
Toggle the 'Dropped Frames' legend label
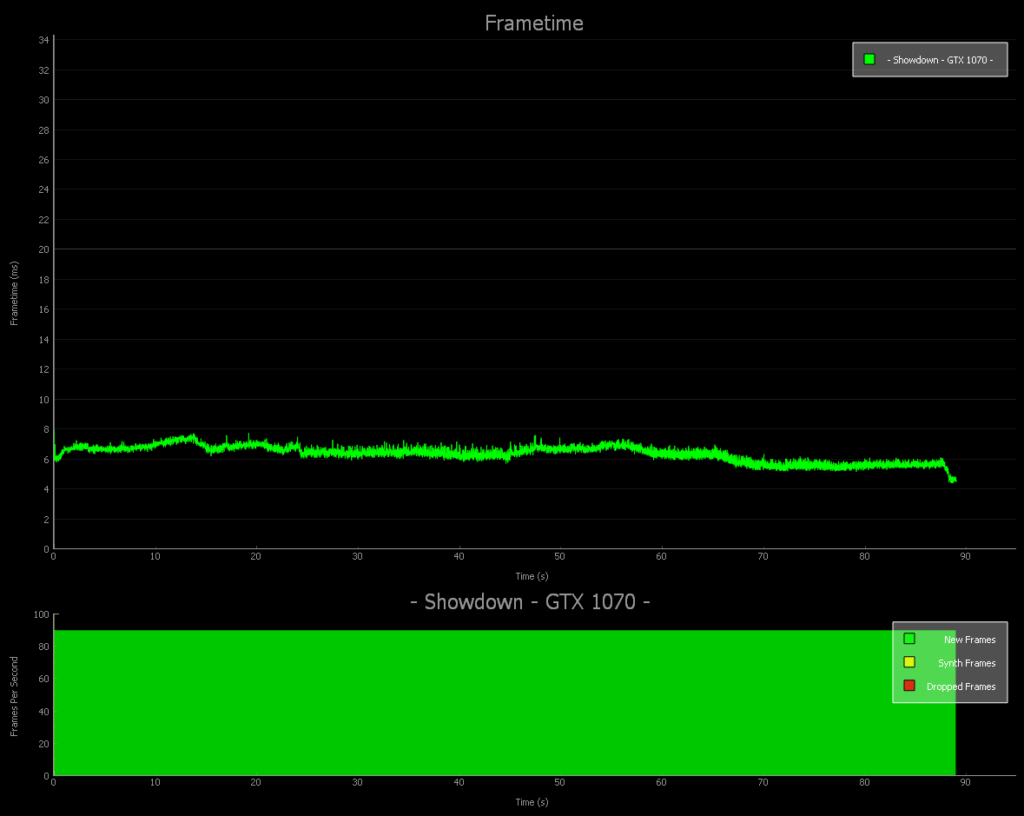[961, 687]
